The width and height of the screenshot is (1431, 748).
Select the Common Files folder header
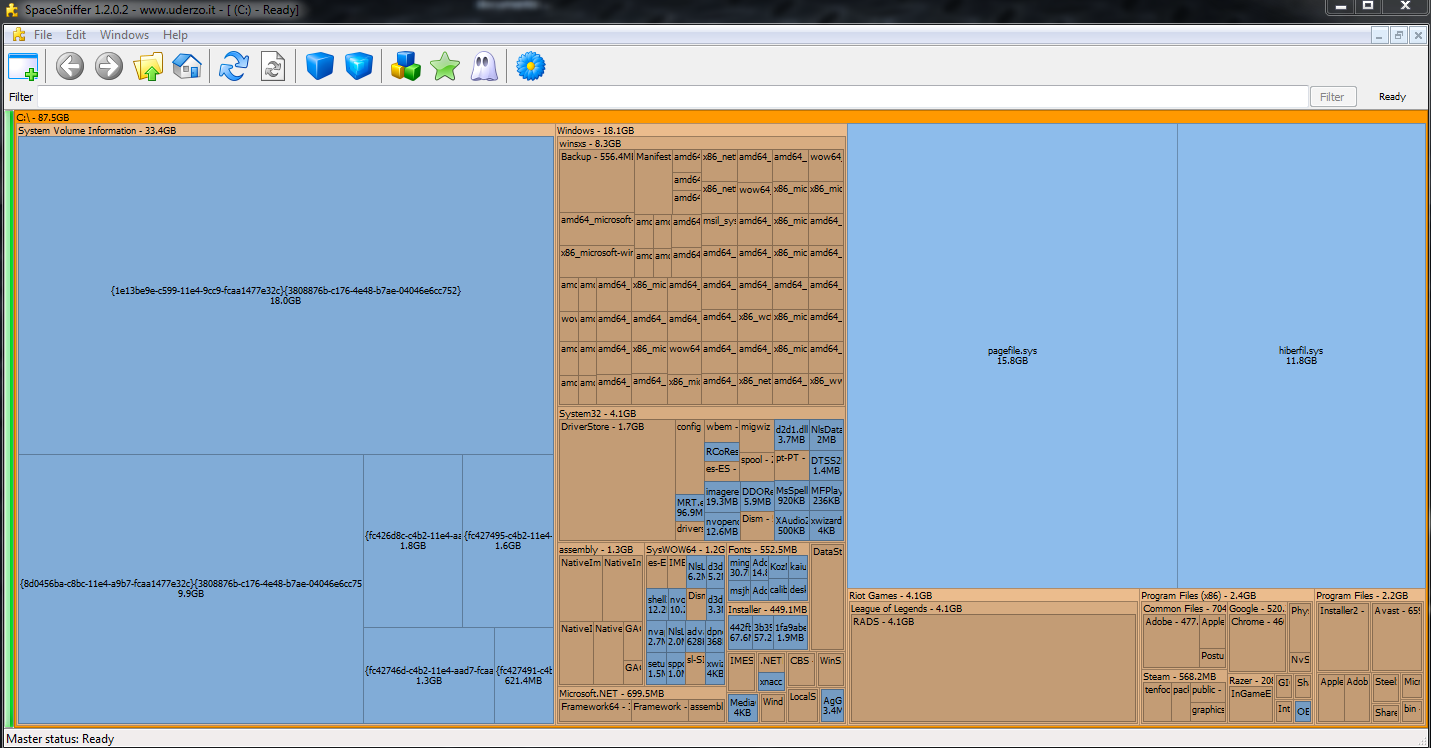tap(1184, 608)
